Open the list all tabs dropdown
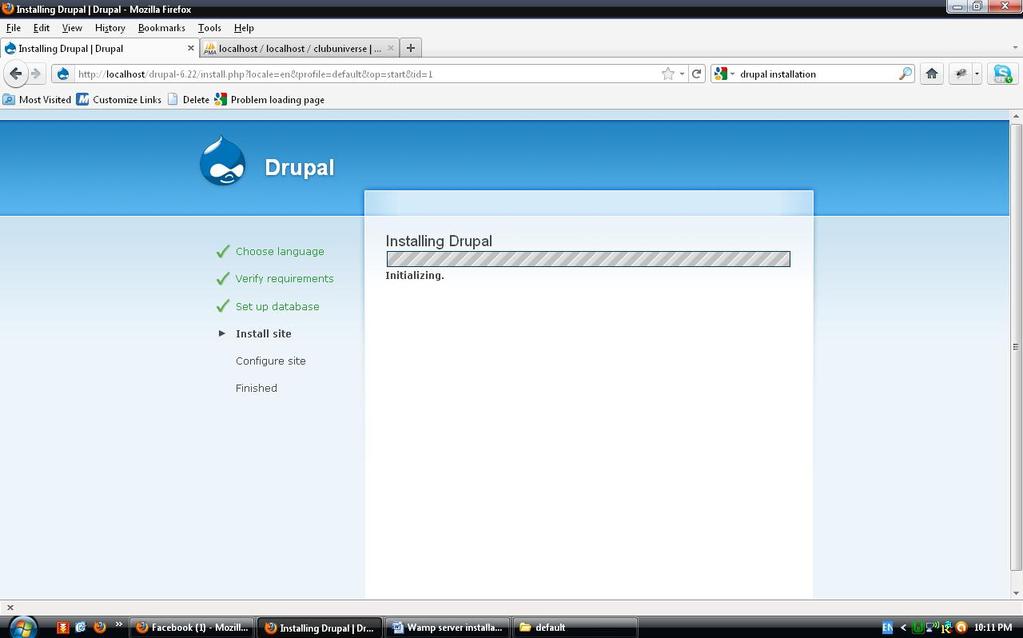 pos(1015,48)
